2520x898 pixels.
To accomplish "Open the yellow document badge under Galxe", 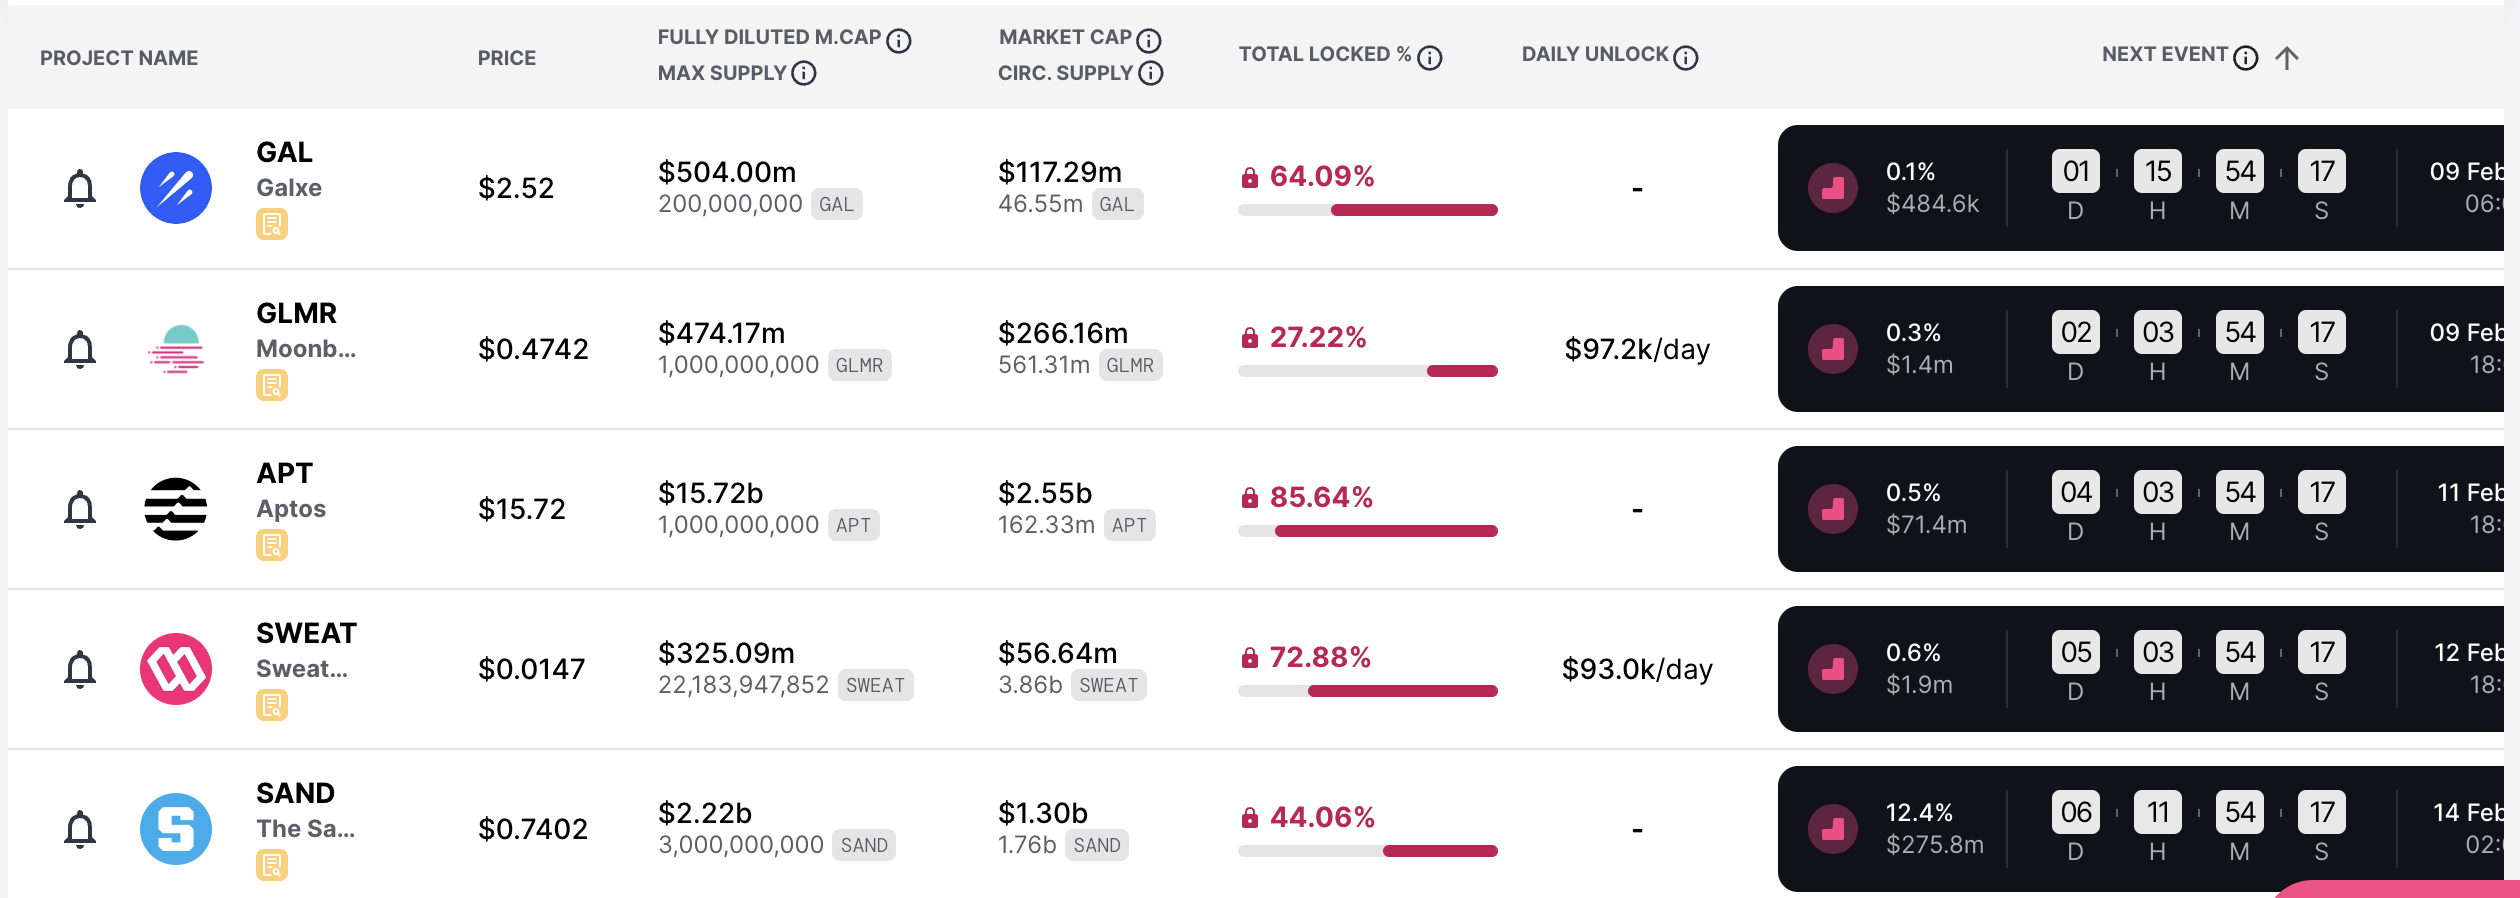I will 272,224.
